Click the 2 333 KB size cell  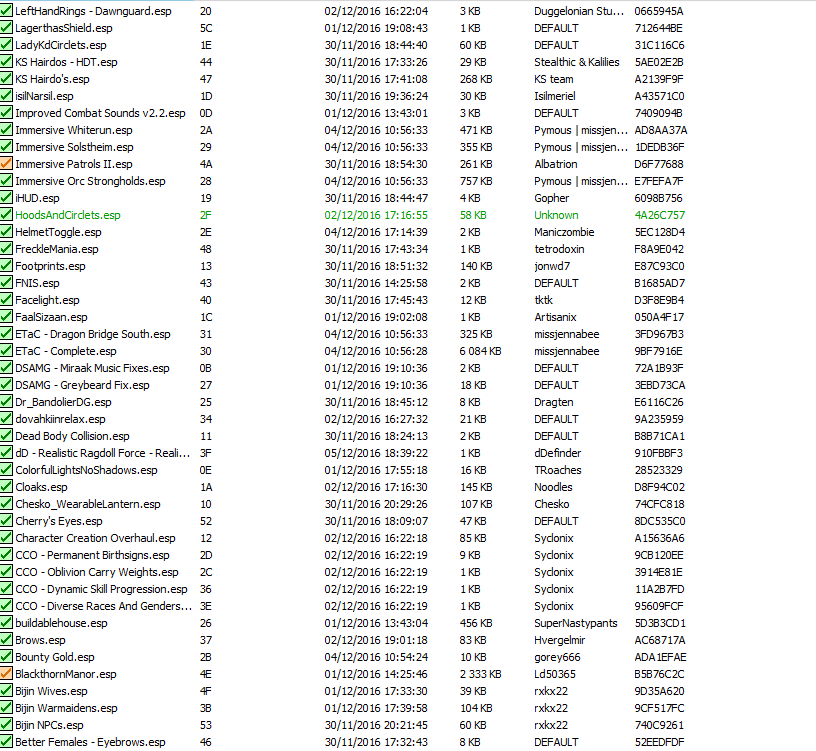[480, 674]
